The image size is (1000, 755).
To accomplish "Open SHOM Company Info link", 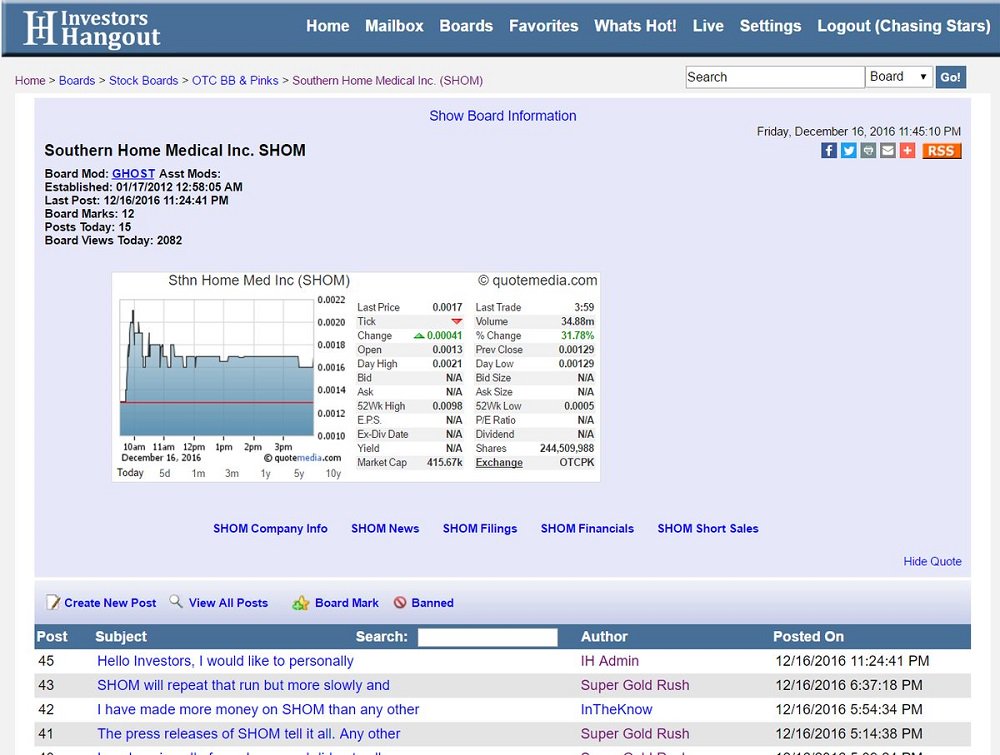I will click(x=270, y=529).
